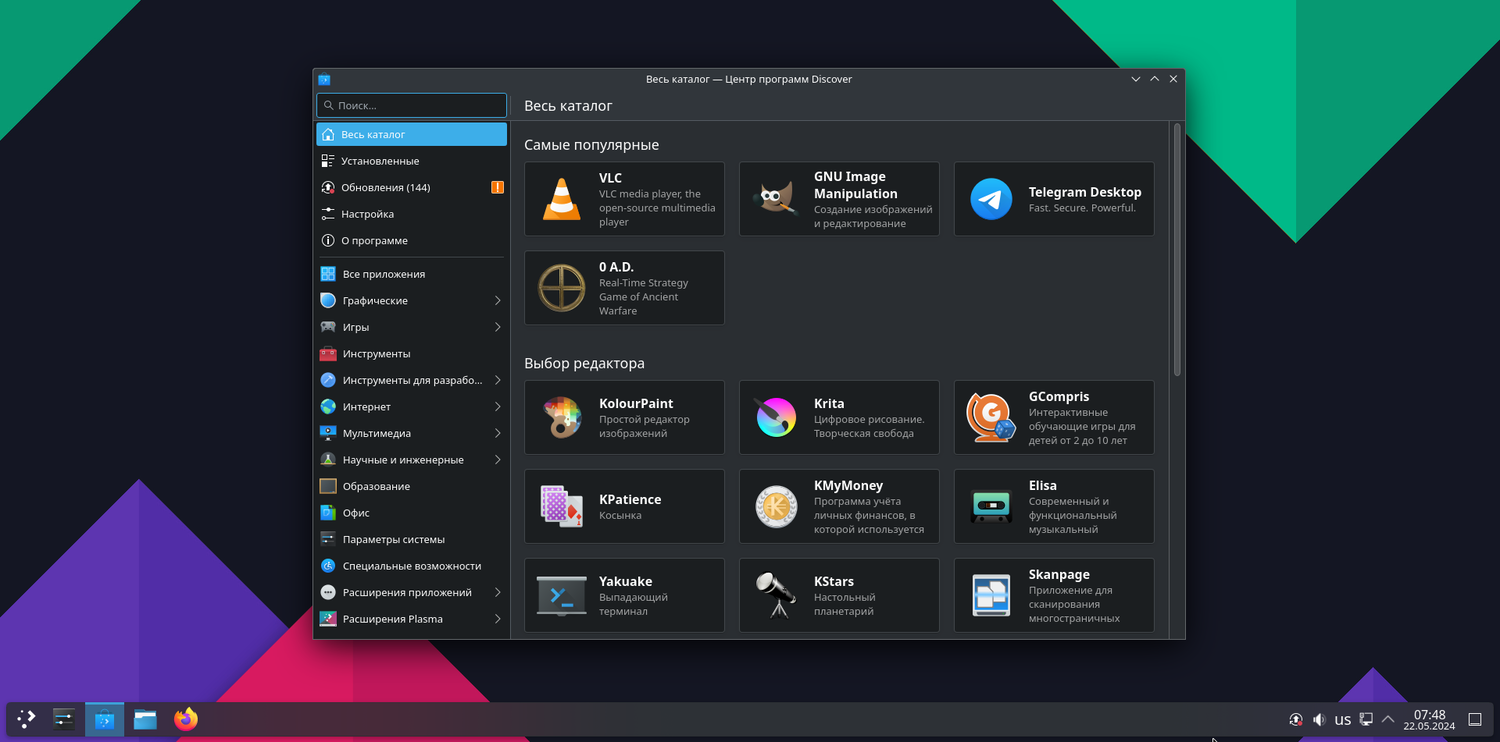This screenshot has width=1500, height=742.
Task: Open the Параметры системы category
Action: (411, 539)
